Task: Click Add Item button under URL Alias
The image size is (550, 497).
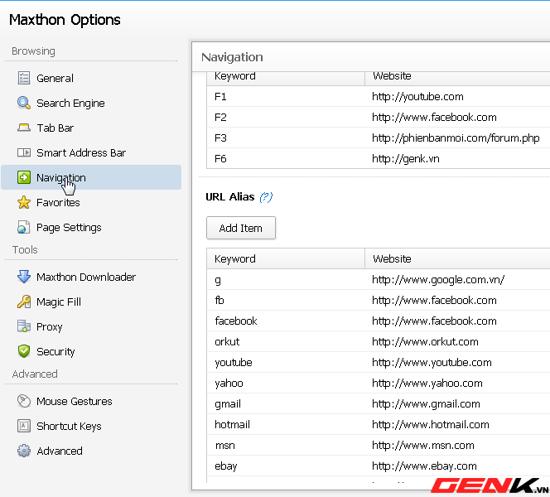Action: point(241,228)
